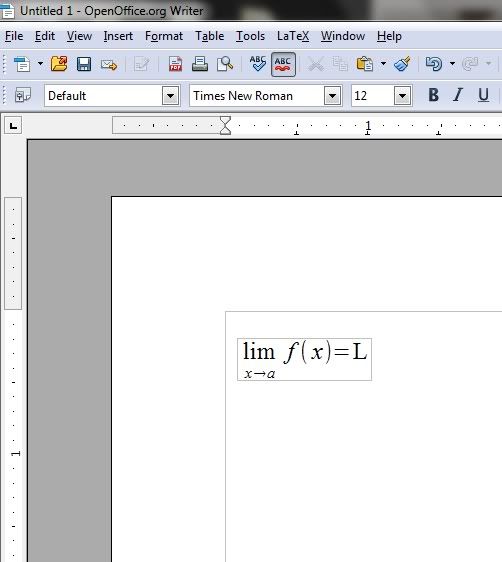Image resolution: width=502 pixels, height=562 pixels.
Task: Expand the New document dropdown arrow
Action: (40, 64)
